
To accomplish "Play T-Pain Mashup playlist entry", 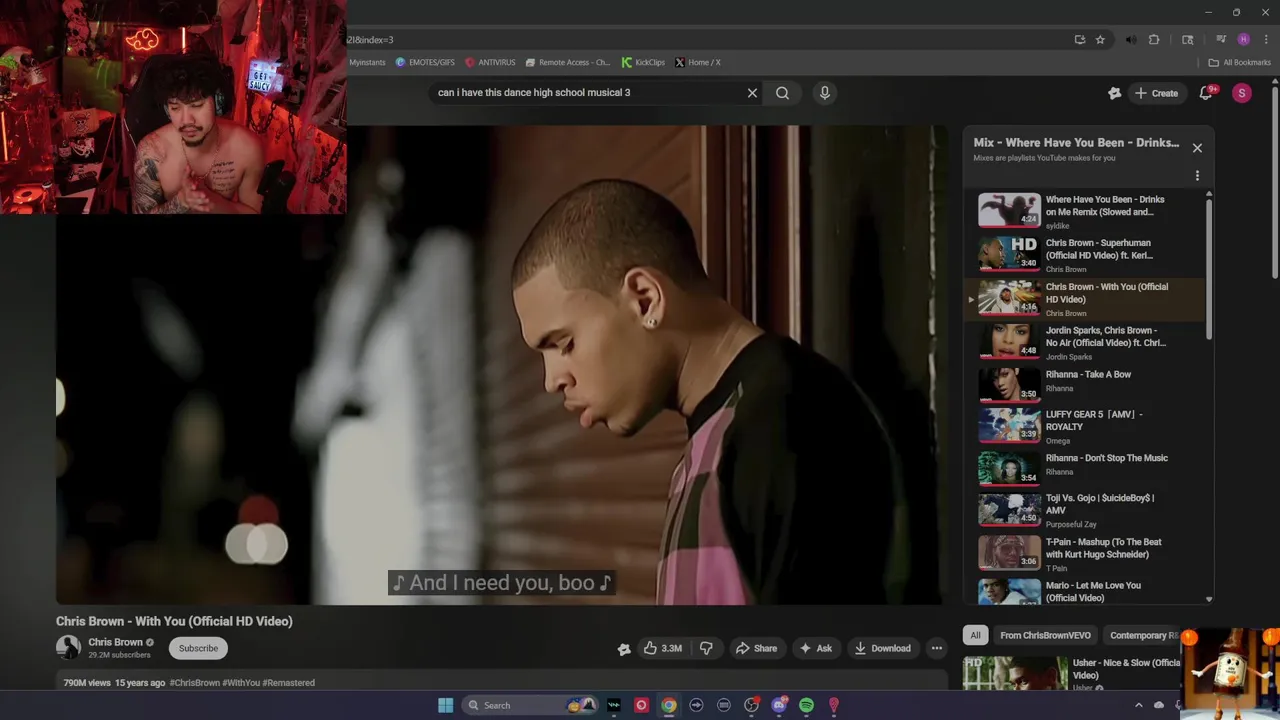I will coord(1085,553).
